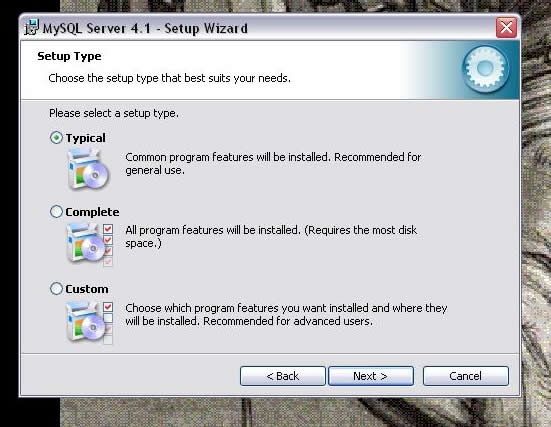The height and width of the screenshot is (427, 551).
Task: Click the Complete install disc box icon
Action: 86,243
